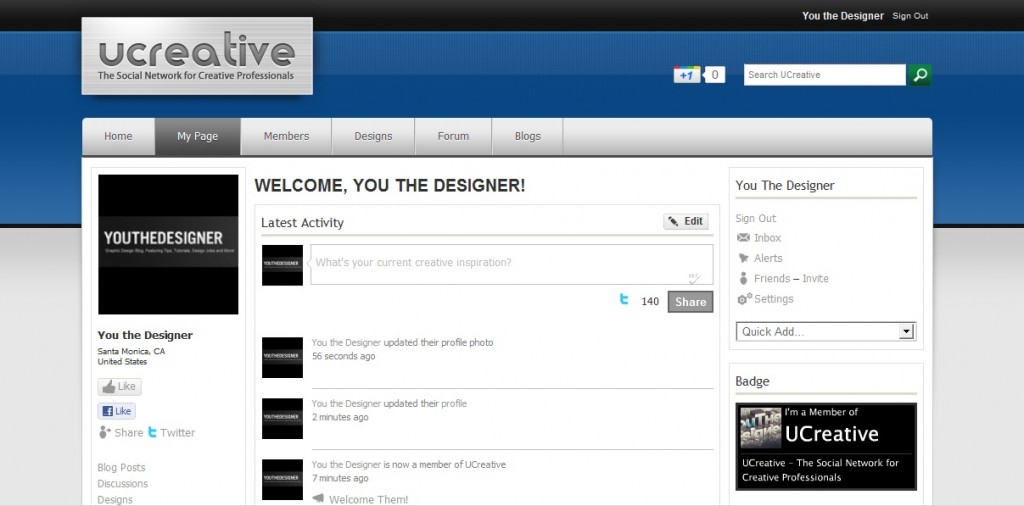Click the spell-check icon in status box

(694, 278)
